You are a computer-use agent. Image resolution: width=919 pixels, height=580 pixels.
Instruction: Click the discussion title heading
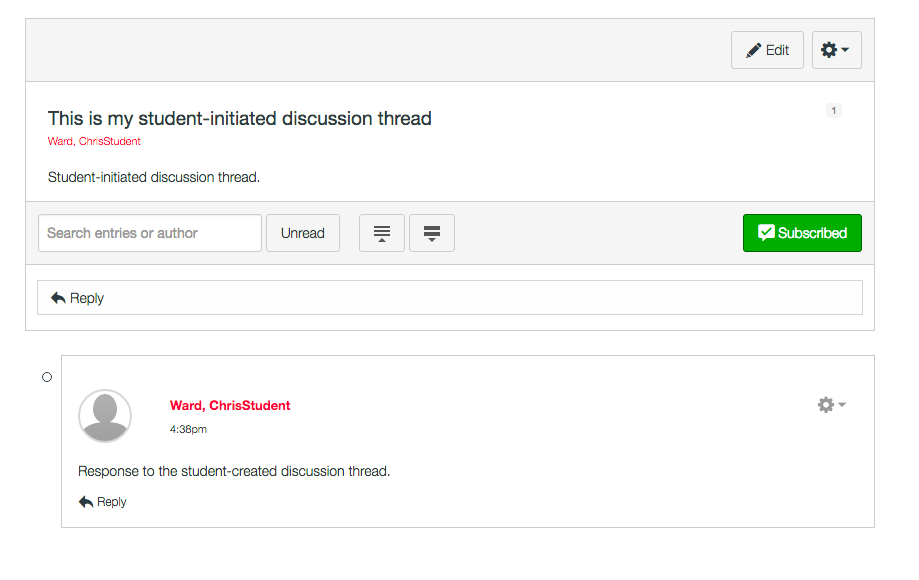point(240,118)
